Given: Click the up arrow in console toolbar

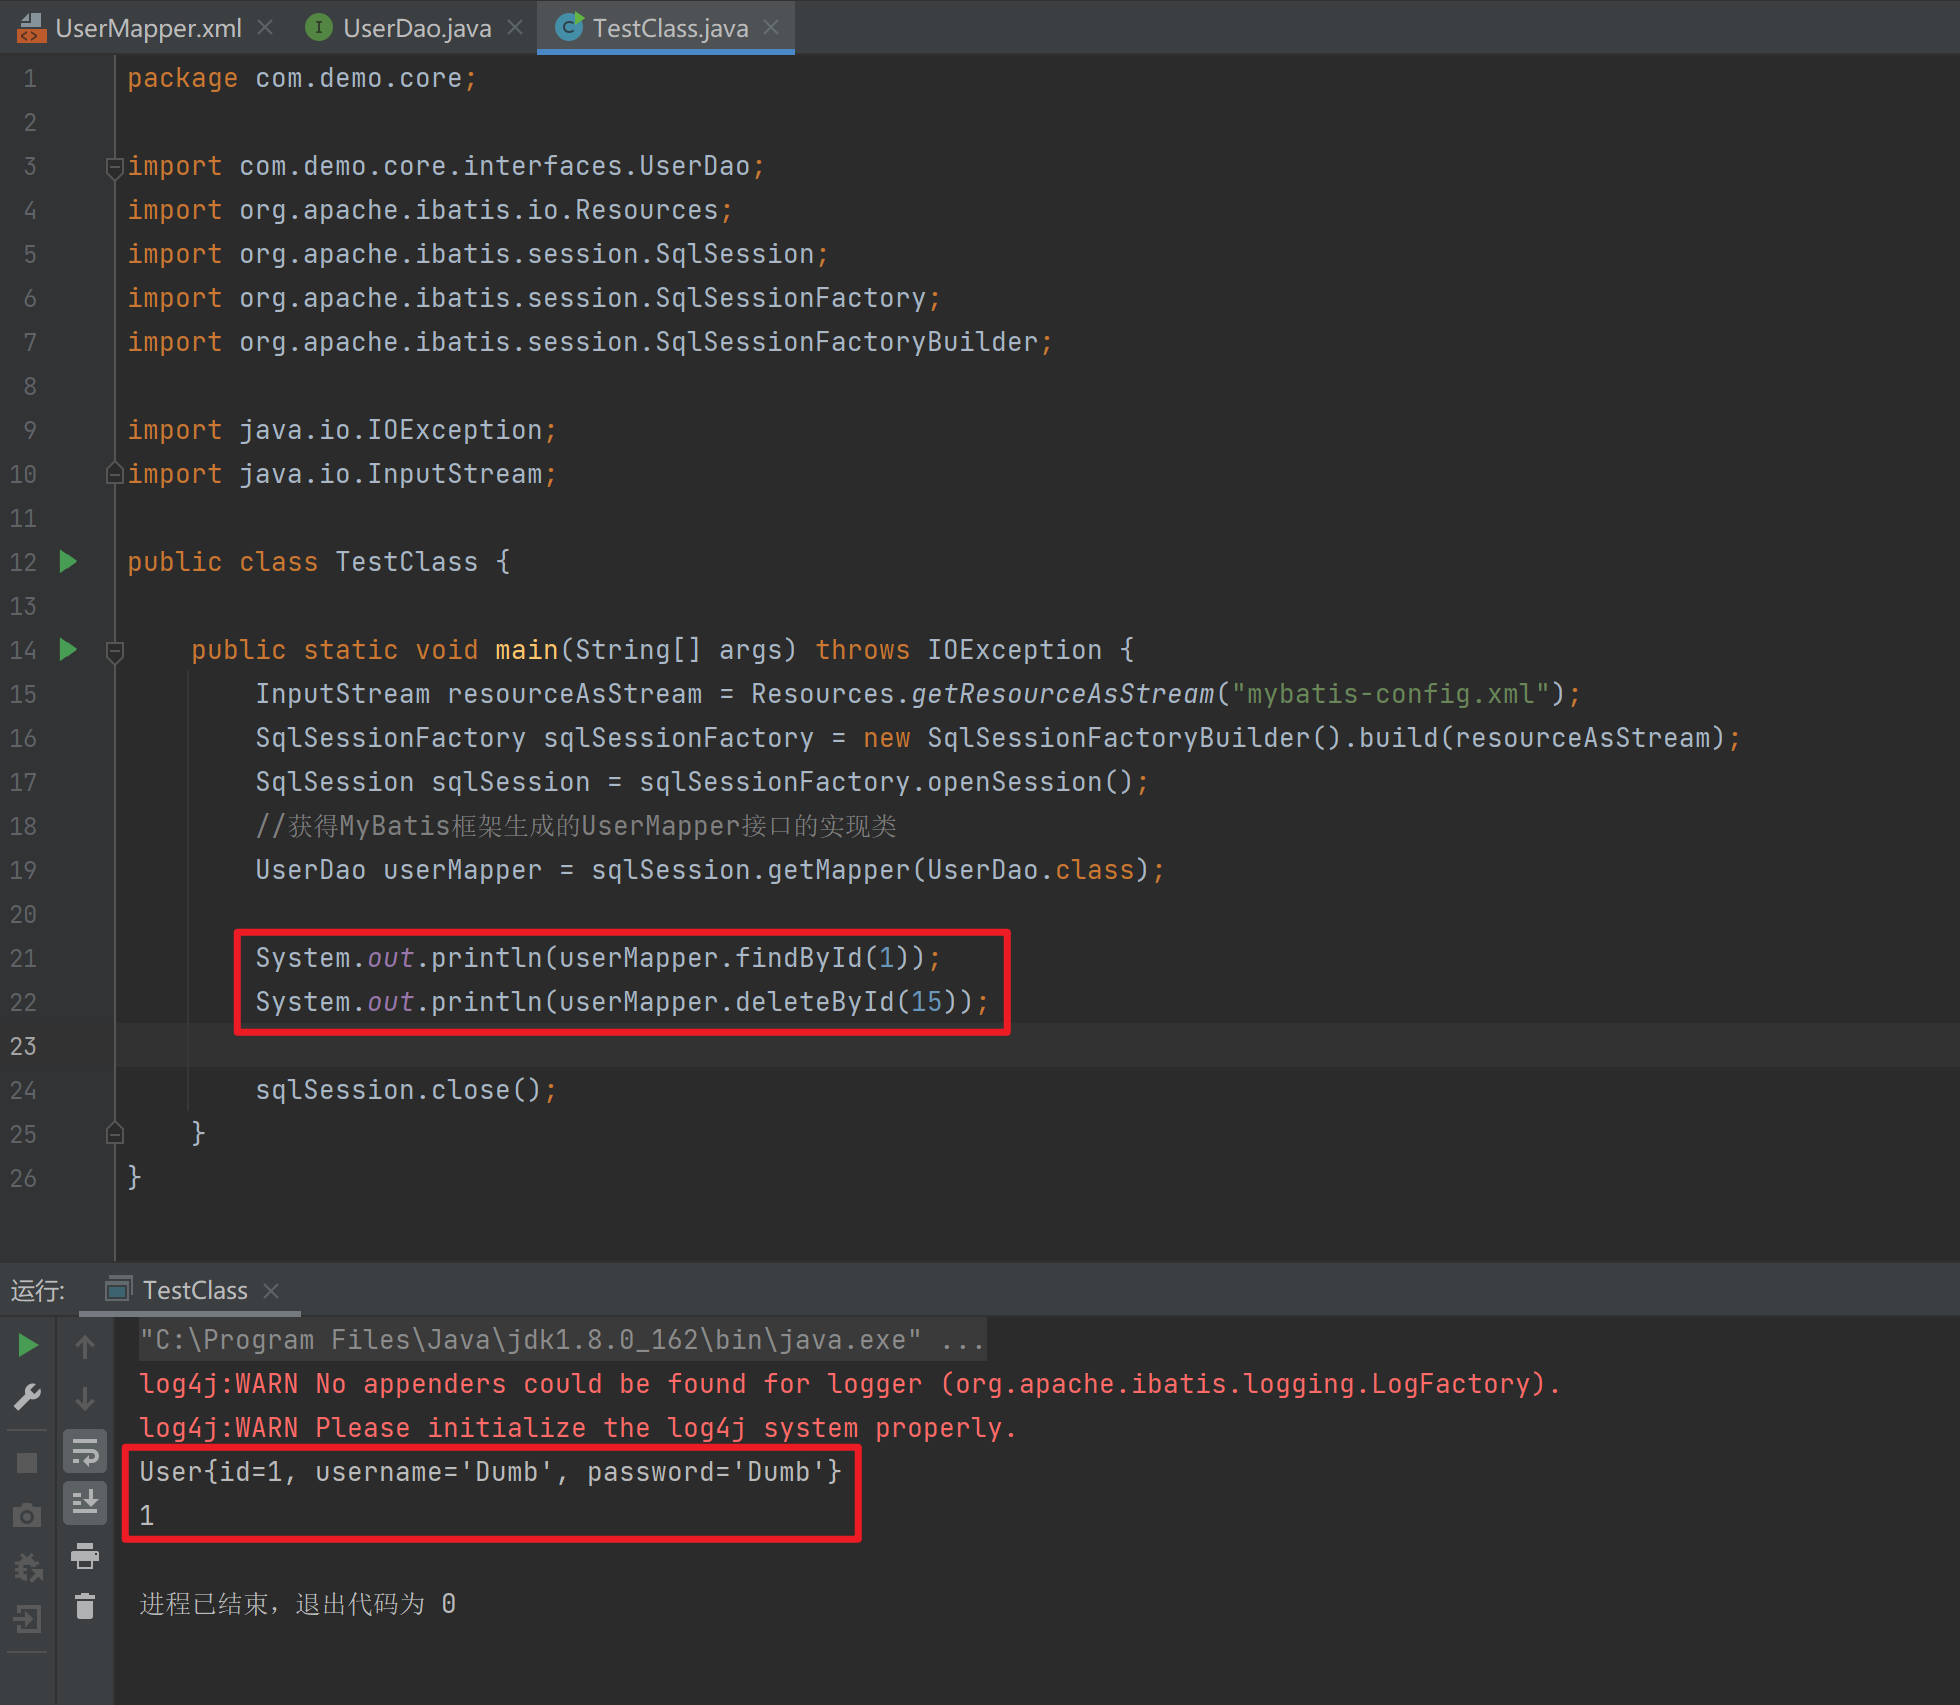Looking at the screenshot, I should click(85, 1347).
